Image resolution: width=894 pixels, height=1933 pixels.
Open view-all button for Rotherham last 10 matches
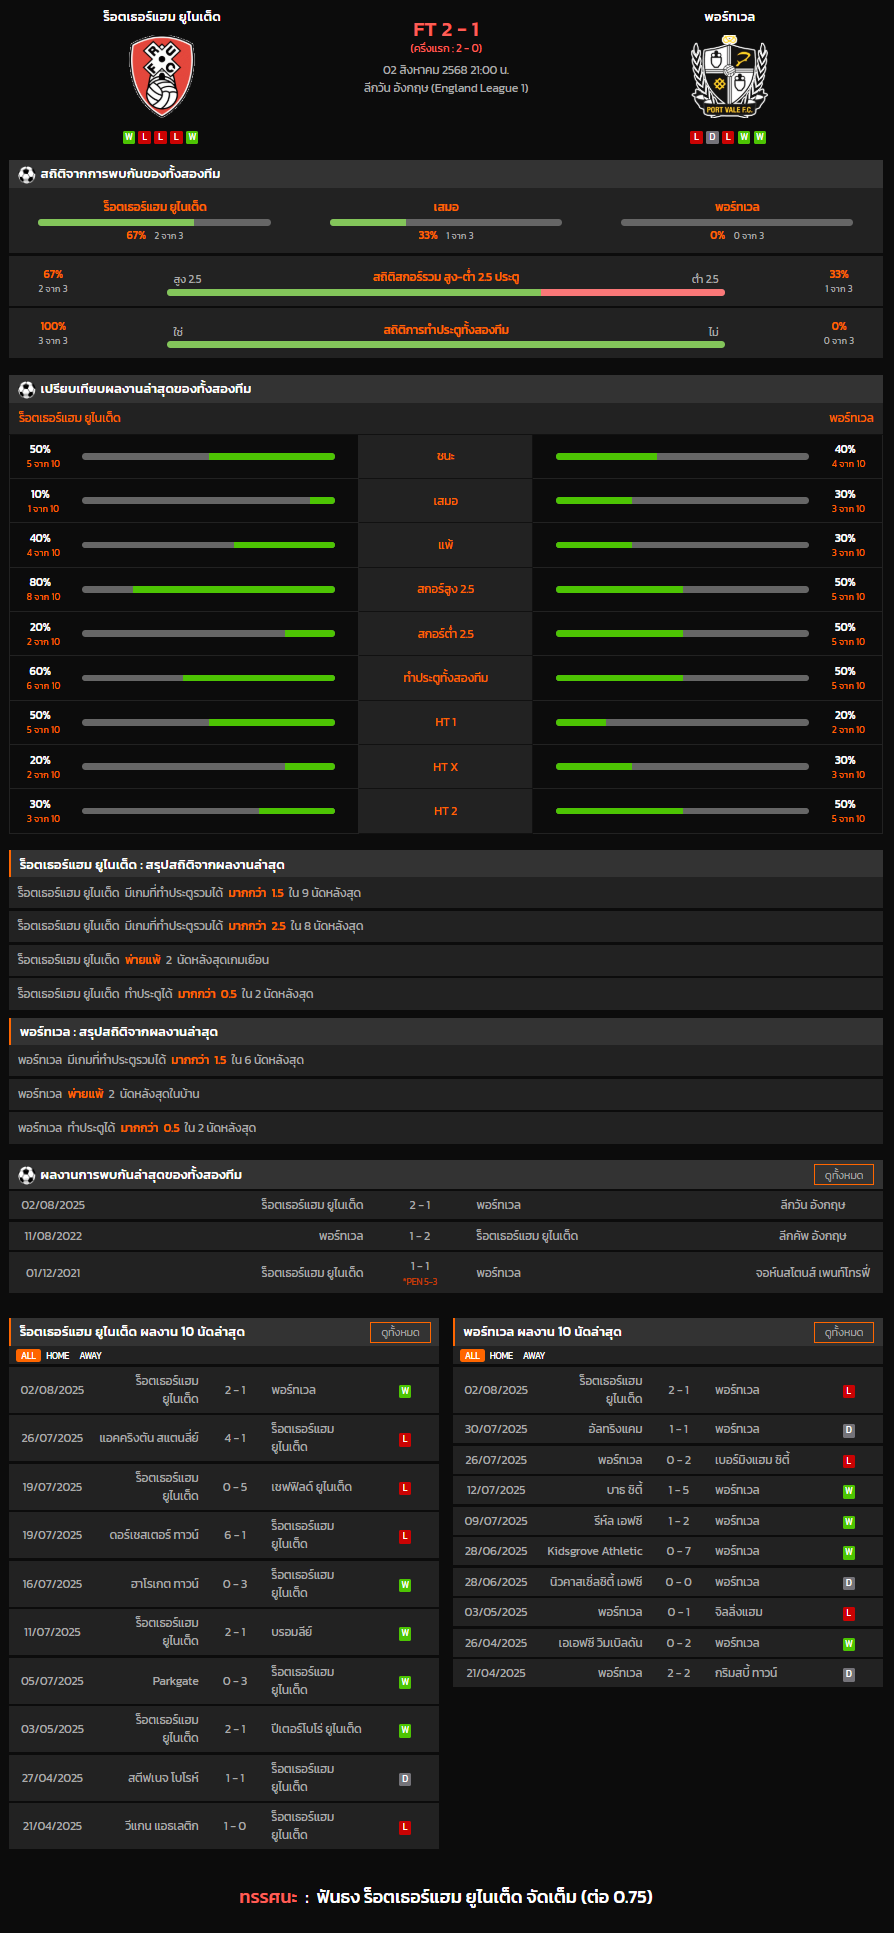click(x=400, y=1332)
